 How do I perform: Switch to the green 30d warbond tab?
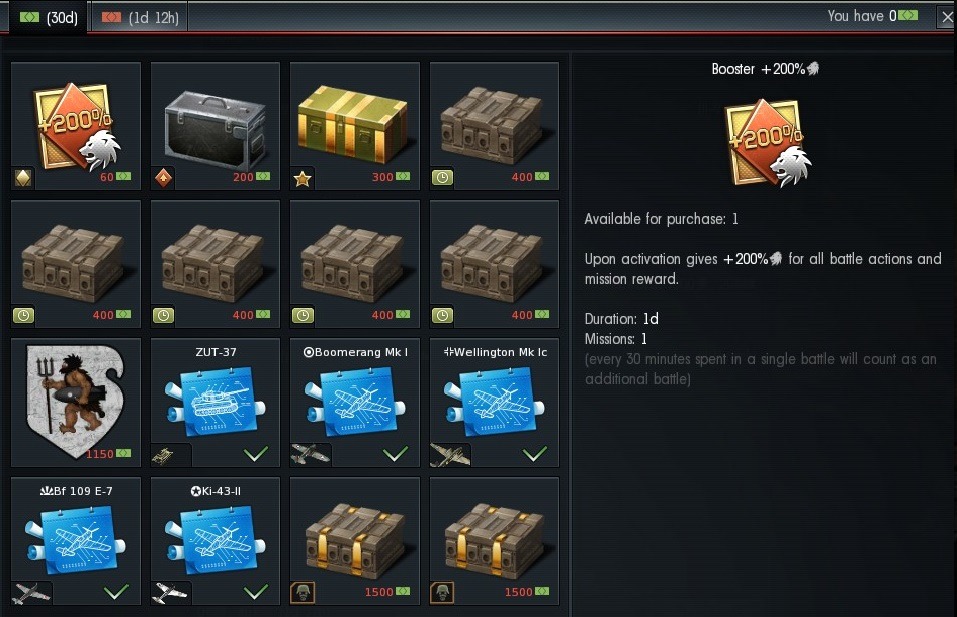pyautogui.click(x=48, y=17)
